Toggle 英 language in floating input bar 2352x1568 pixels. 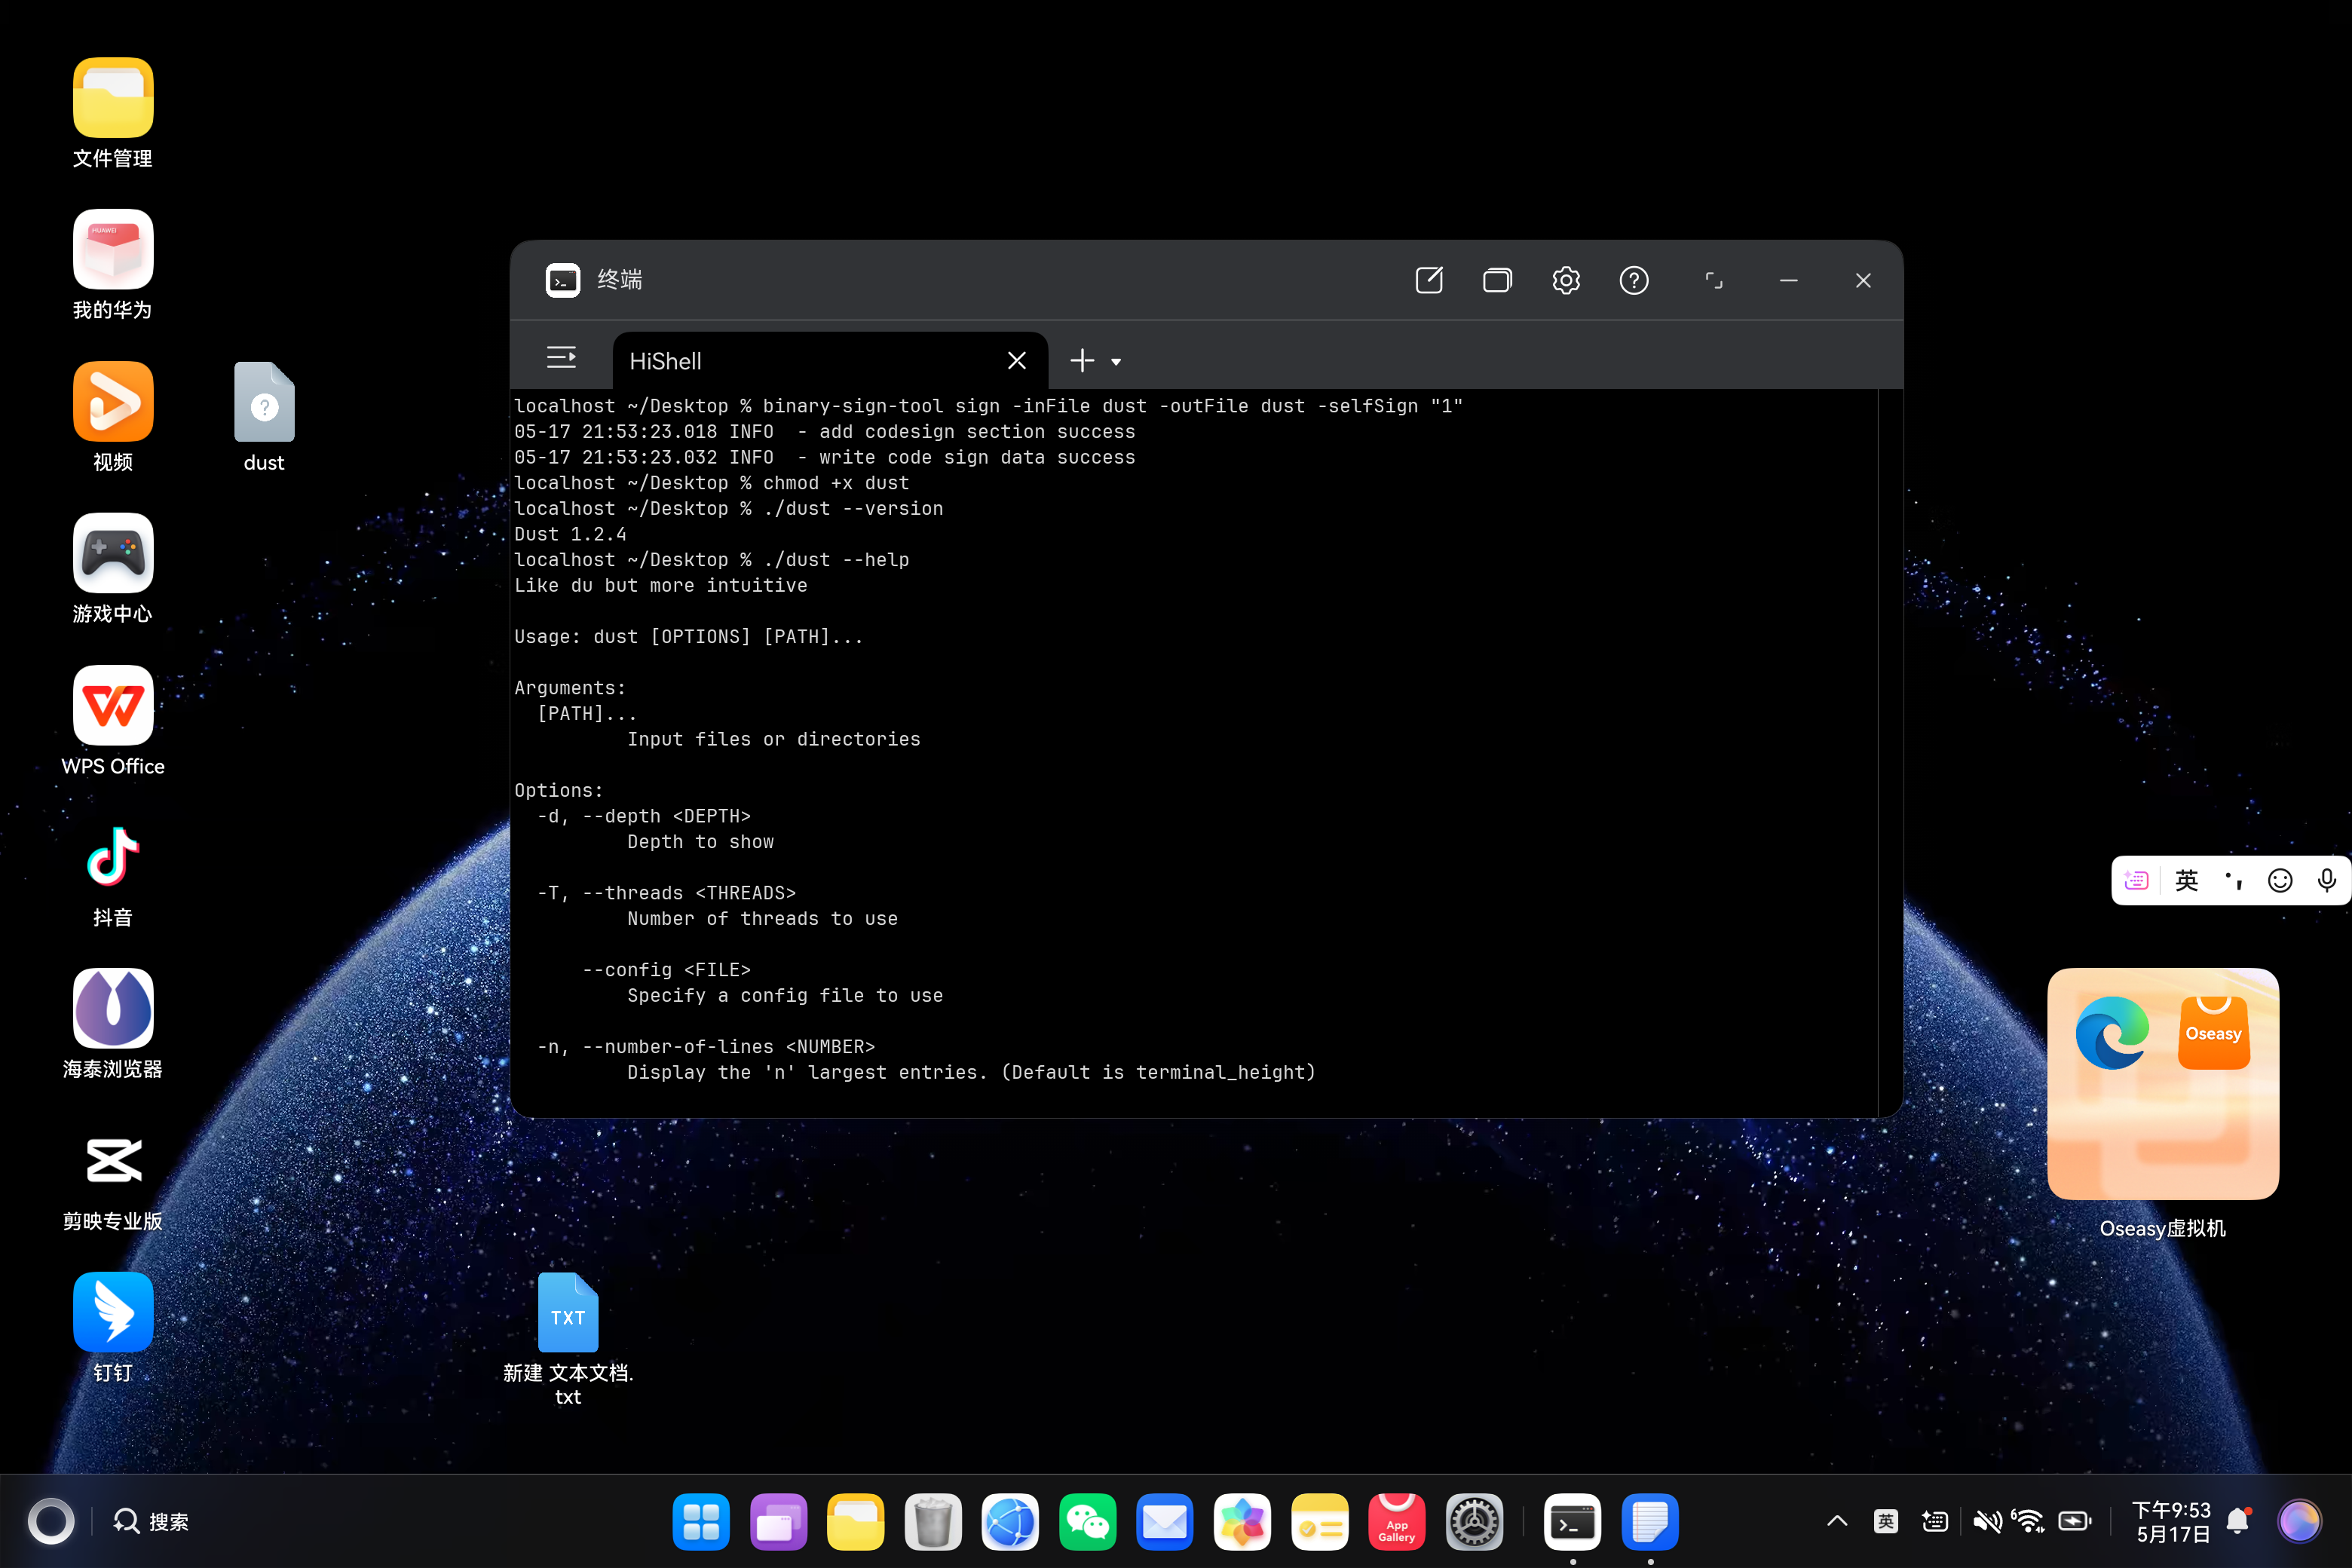[x=2187, y=880]
